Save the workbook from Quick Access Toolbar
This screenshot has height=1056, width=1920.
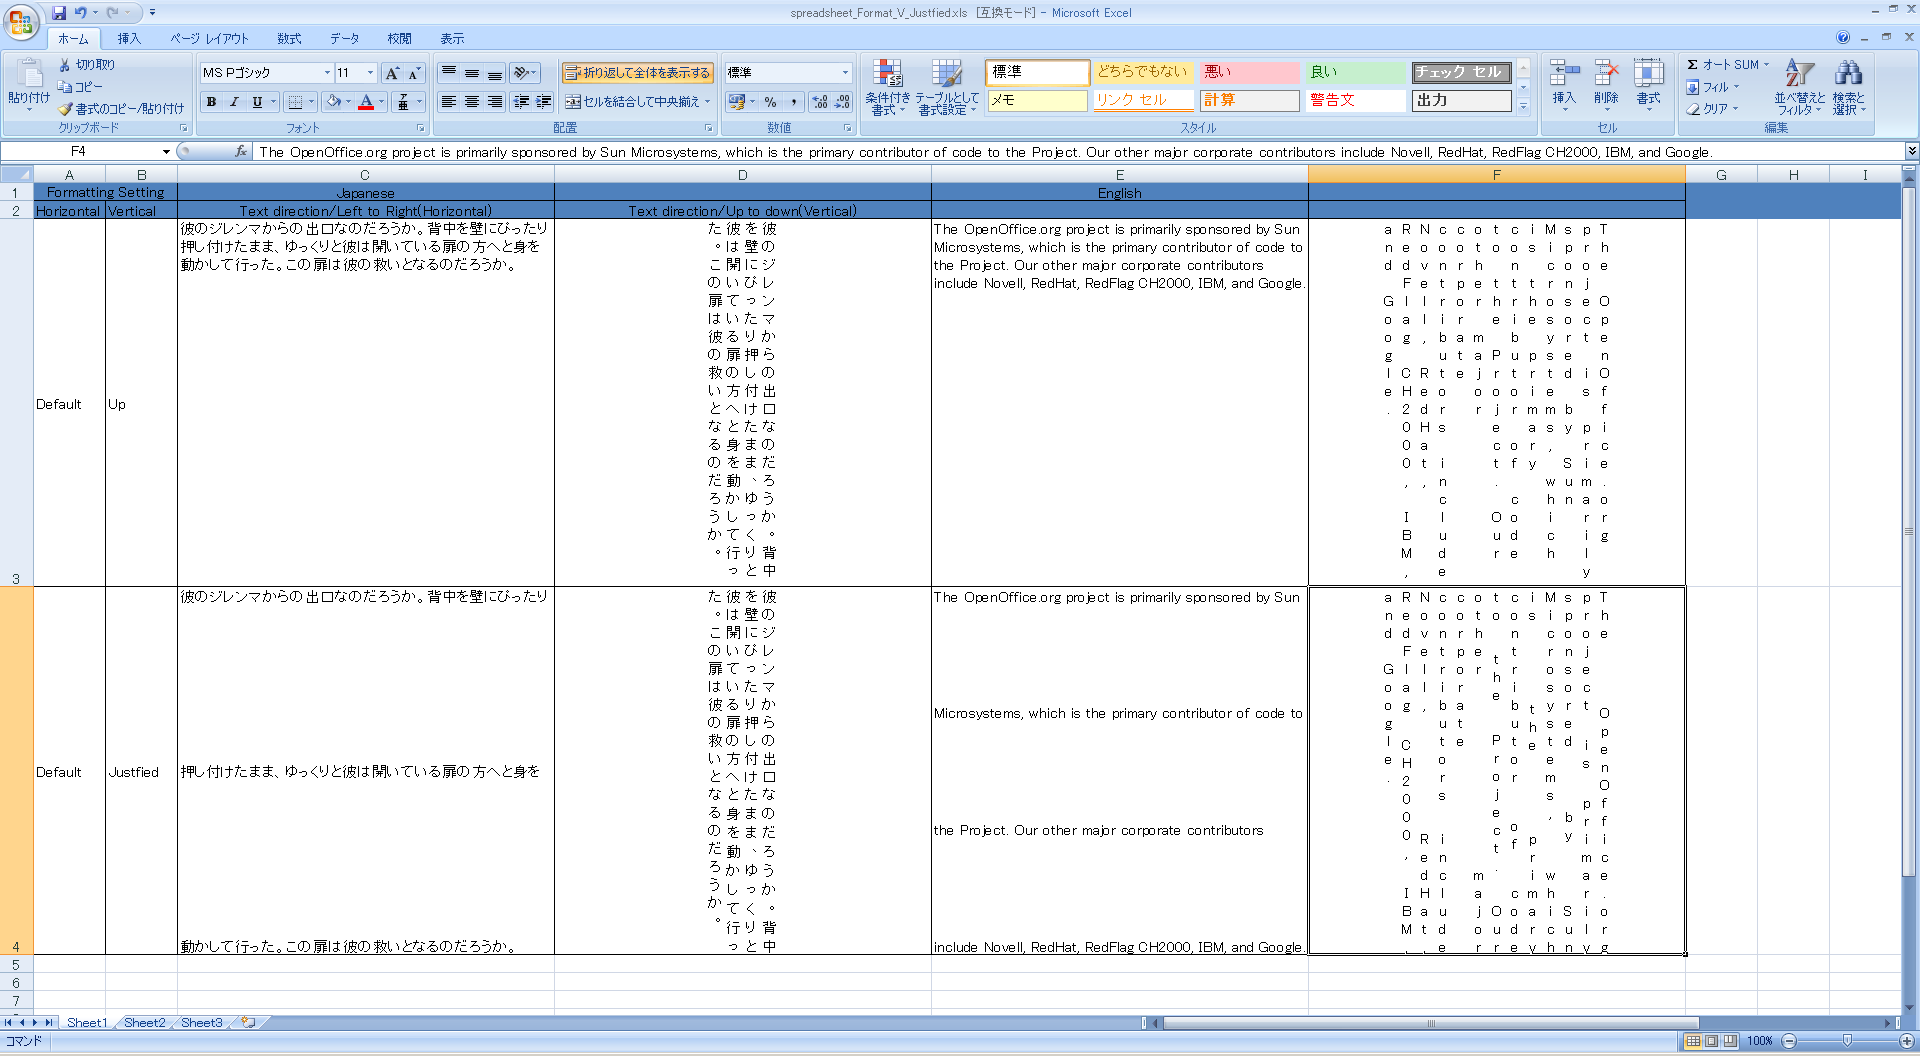point(59,13)
